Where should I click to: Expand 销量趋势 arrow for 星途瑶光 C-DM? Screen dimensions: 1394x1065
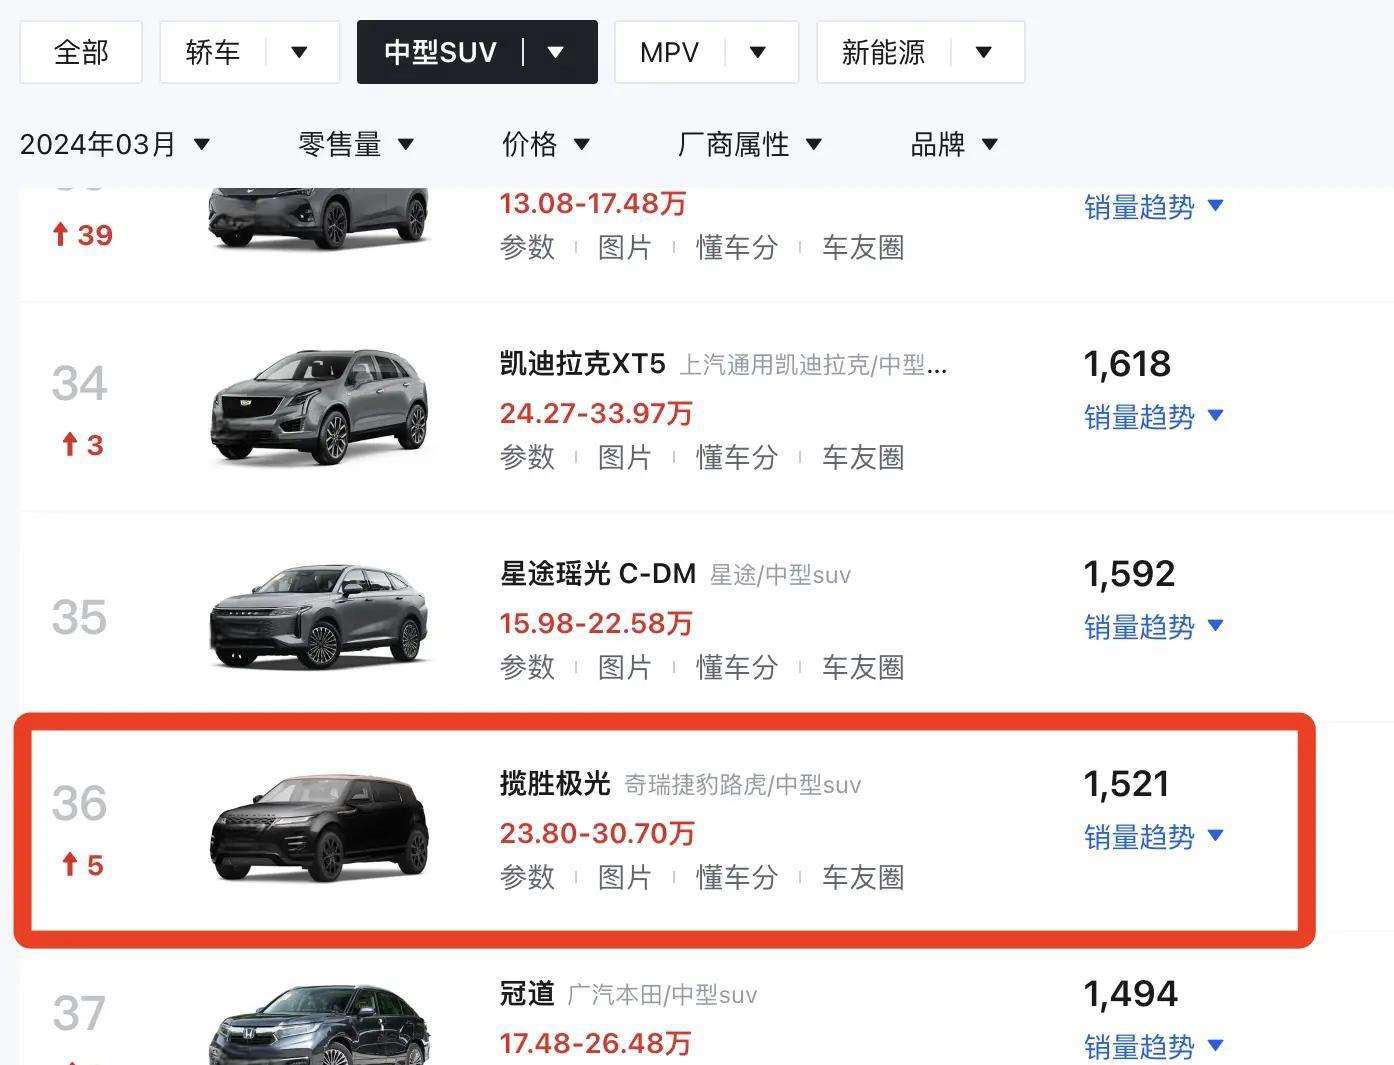[x=1216, y=625]
